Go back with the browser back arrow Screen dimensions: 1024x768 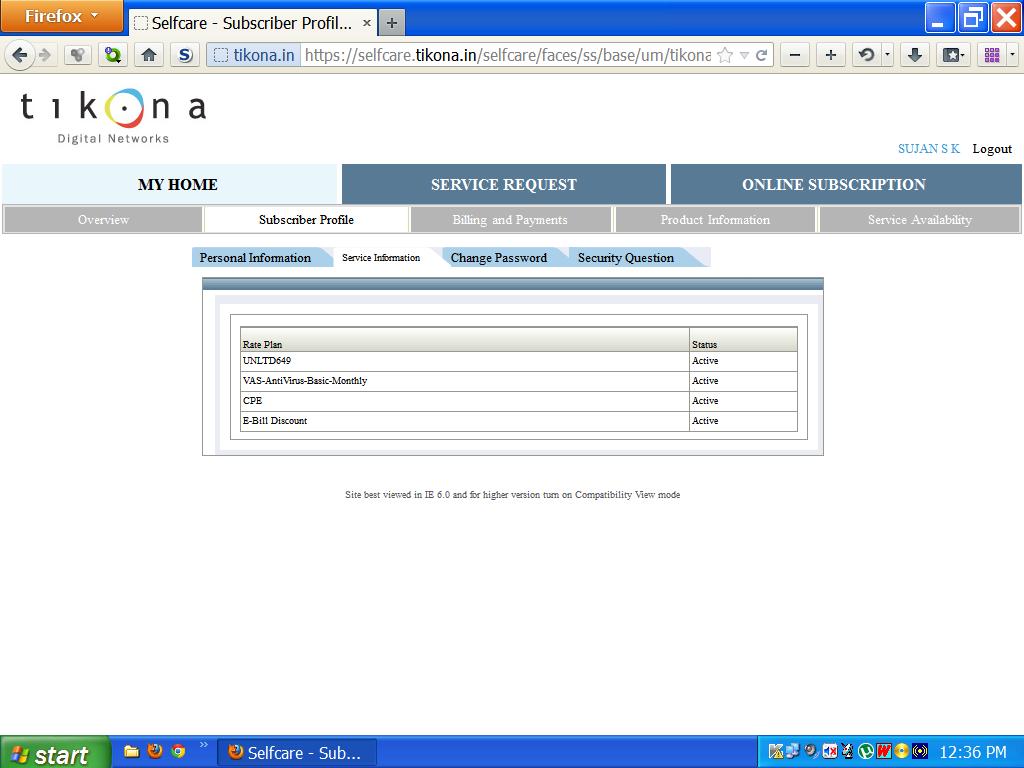coord(20,55)
